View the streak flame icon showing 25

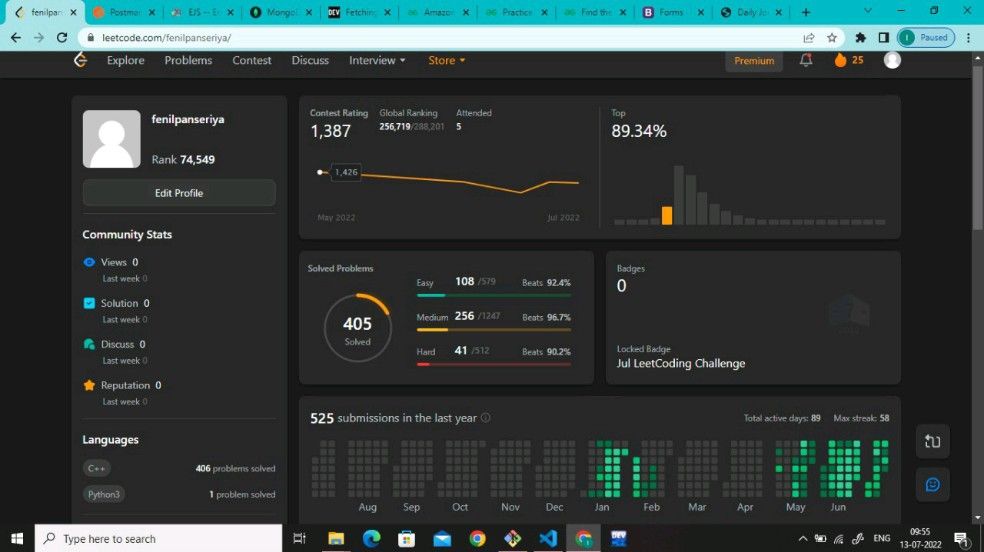coord(840,60)
